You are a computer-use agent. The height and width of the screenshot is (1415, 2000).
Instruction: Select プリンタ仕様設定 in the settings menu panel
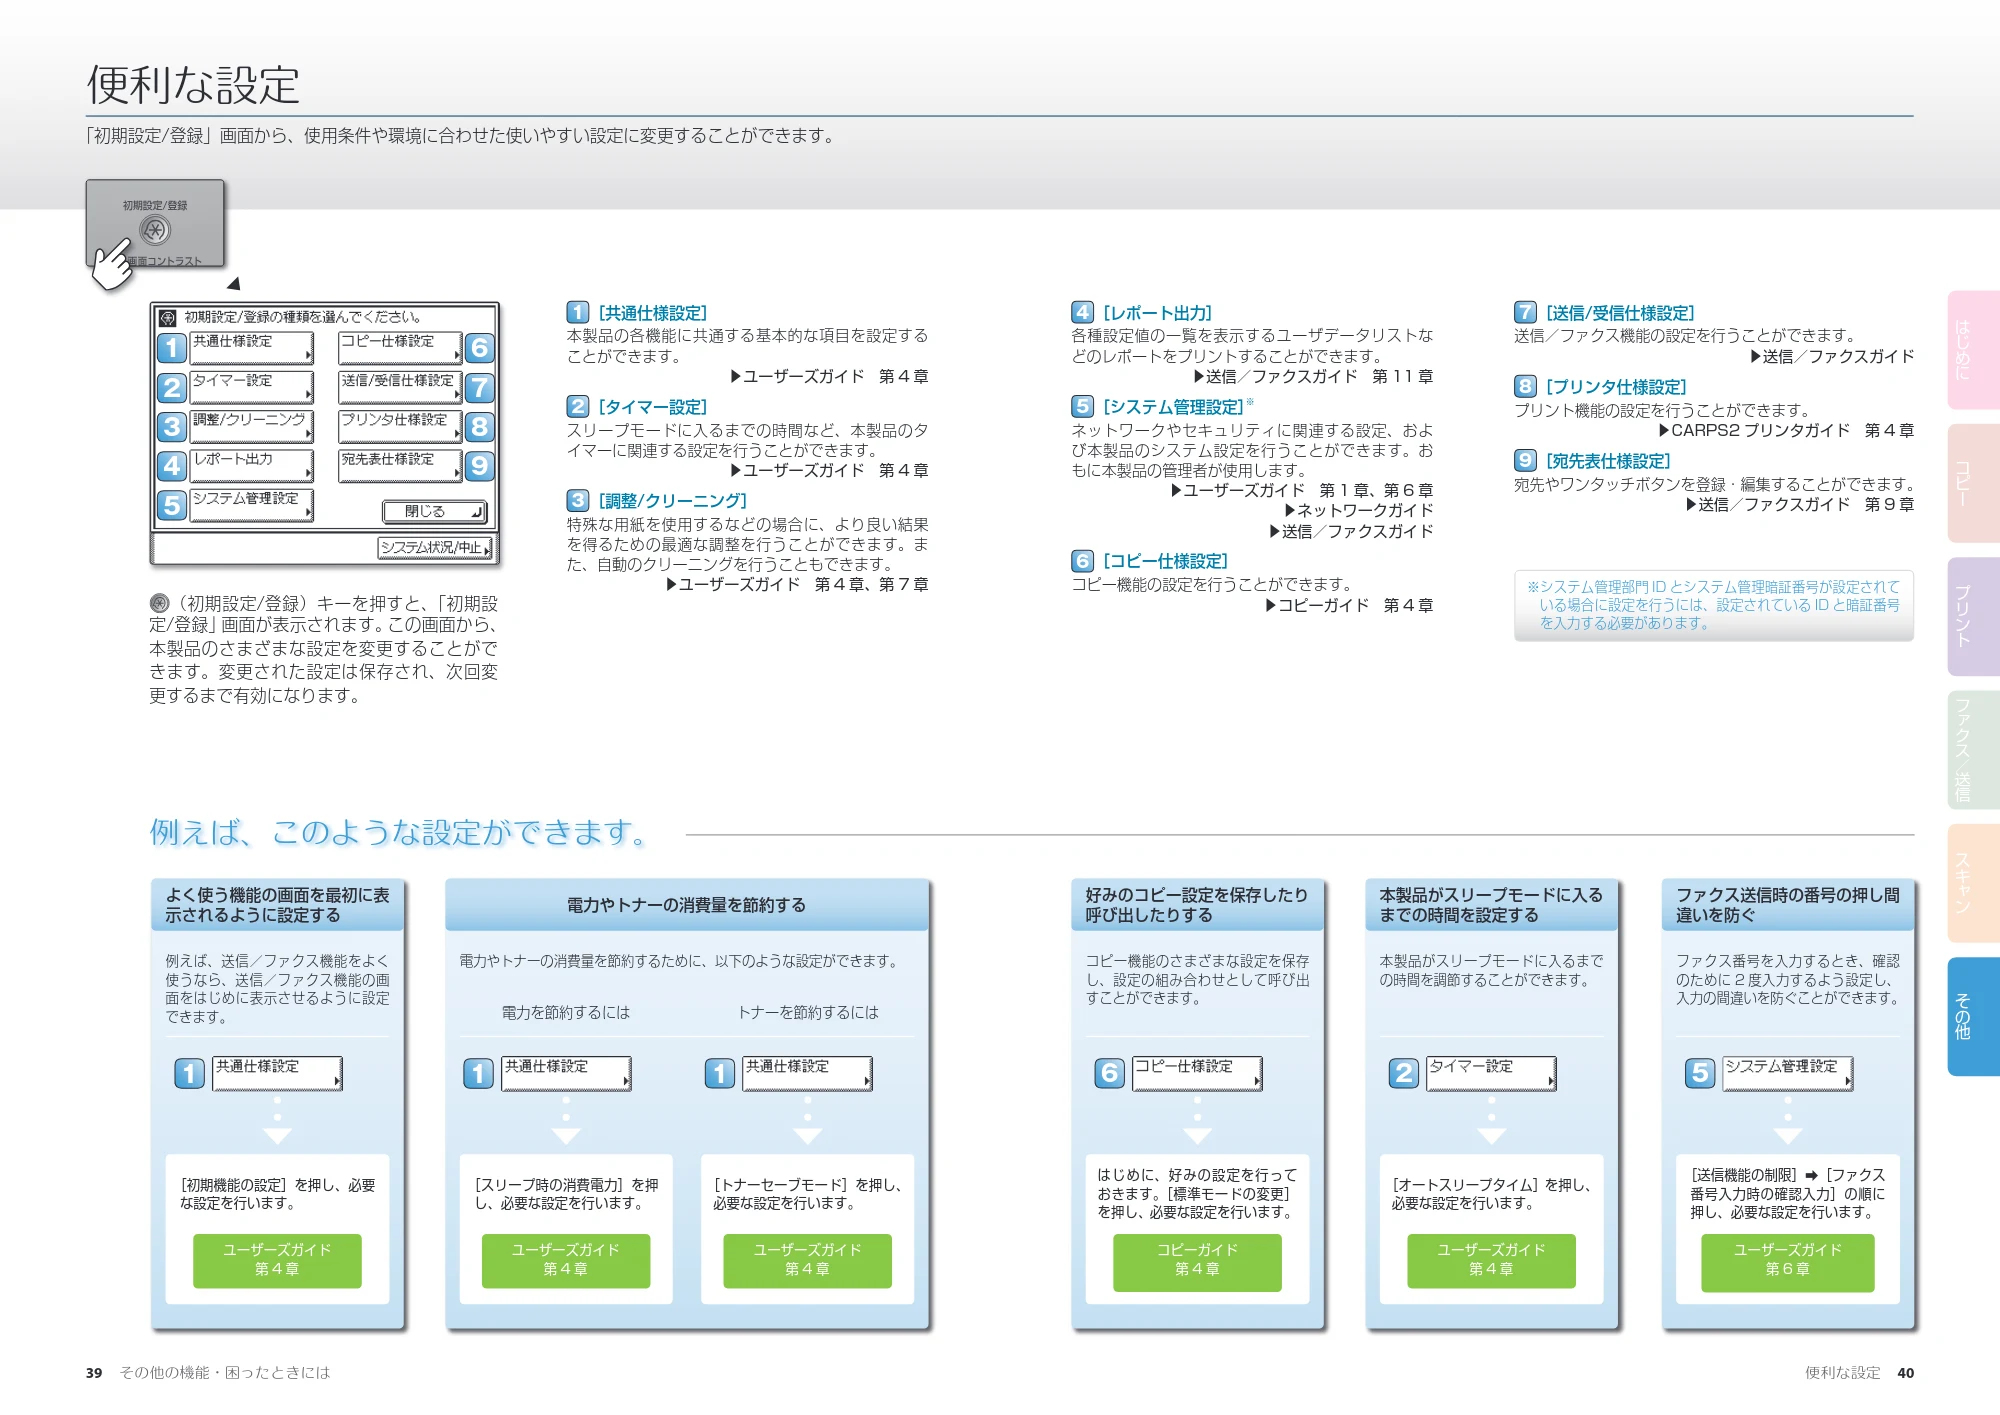[x=400, y=426]
